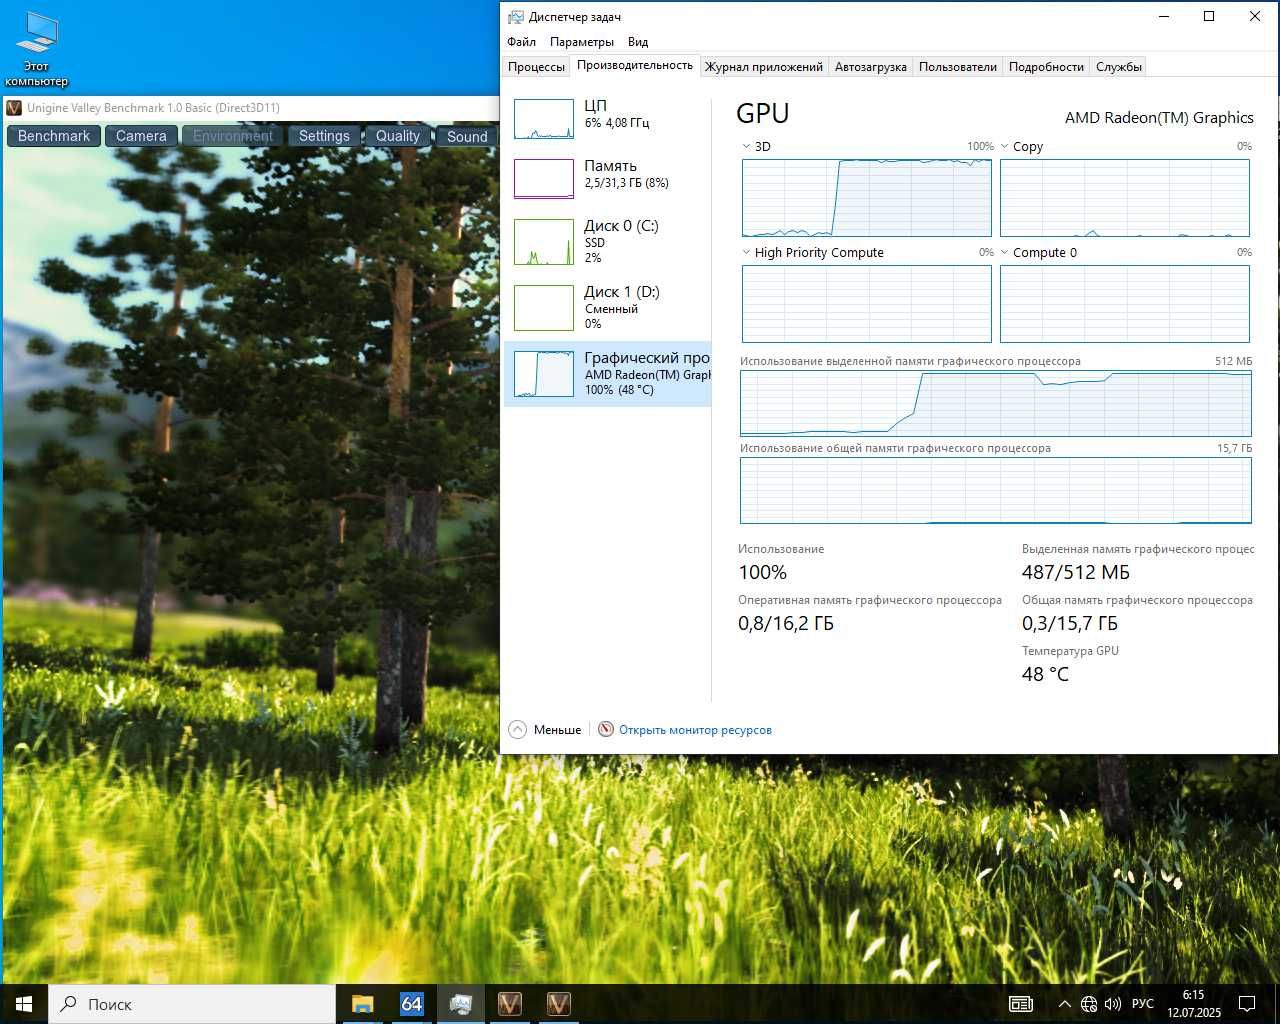1280x1024 pixels.
Task: Switch to the Подробности tab
Action: tap(1046, 67)
